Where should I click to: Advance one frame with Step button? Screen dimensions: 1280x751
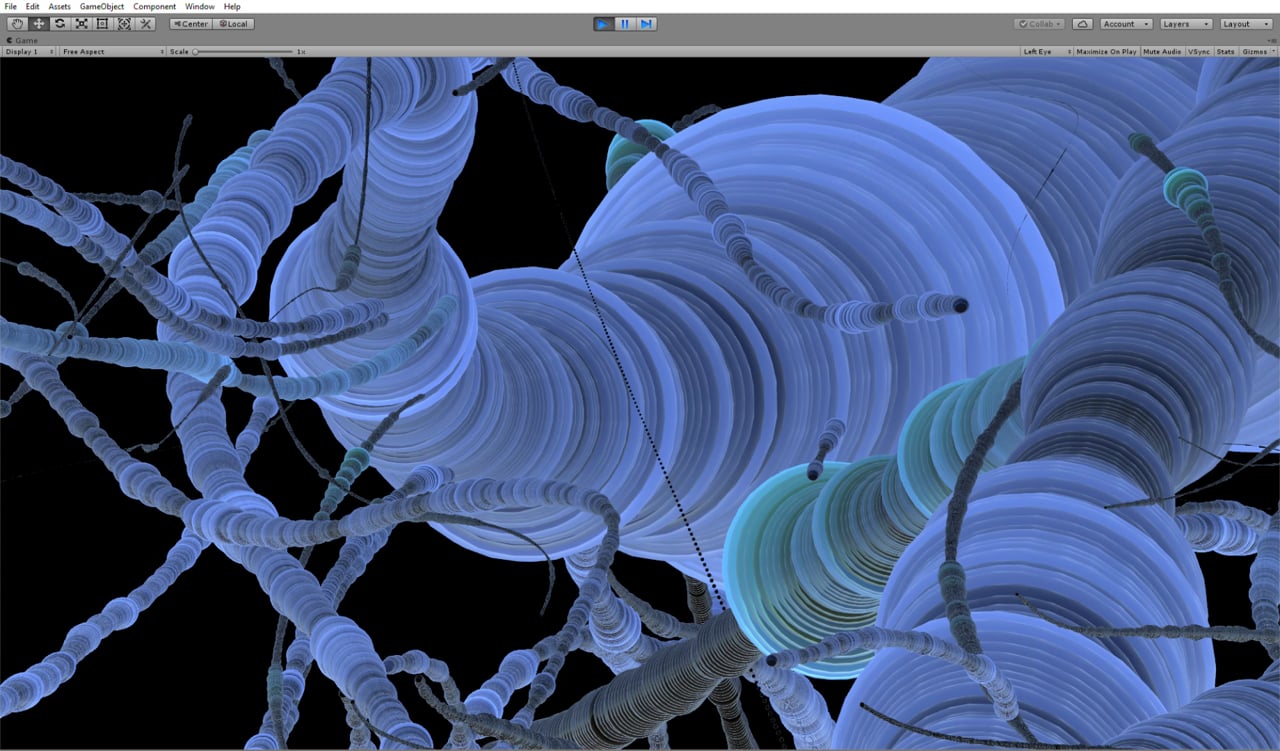click(646, 24)
